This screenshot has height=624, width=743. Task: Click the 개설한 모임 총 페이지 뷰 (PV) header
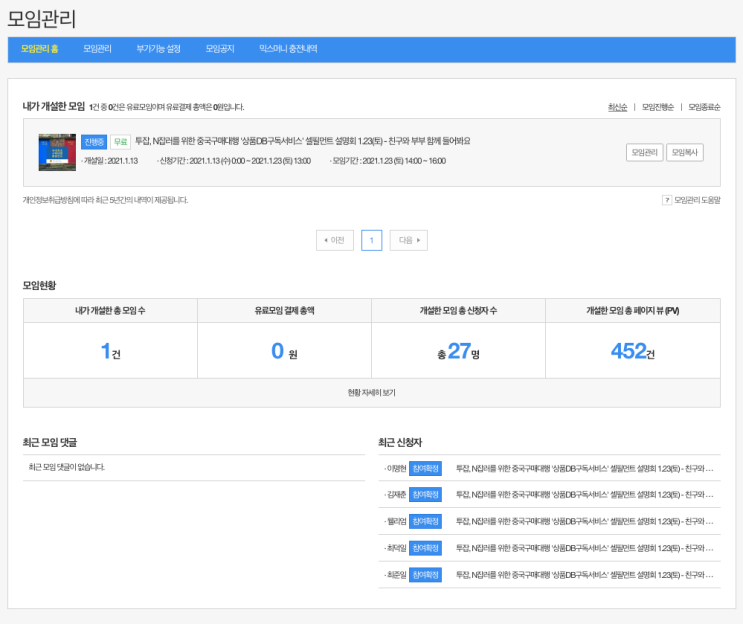pos(633,311)
